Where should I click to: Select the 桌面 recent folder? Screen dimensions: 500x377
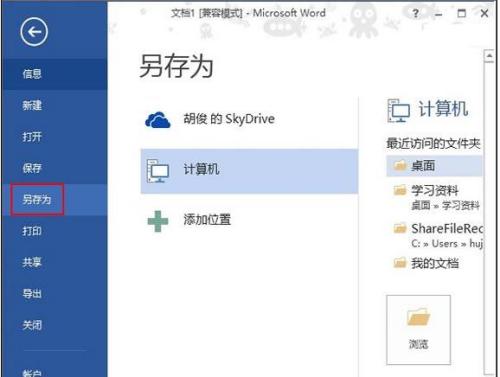click(434, 166)
